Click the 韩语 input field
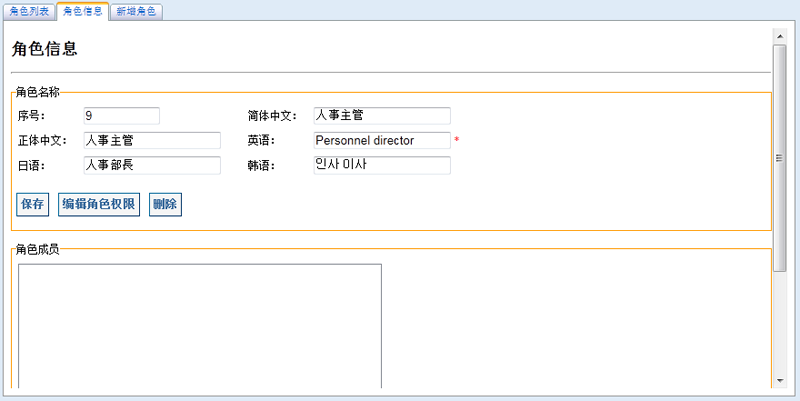 [x=382, y=165]
